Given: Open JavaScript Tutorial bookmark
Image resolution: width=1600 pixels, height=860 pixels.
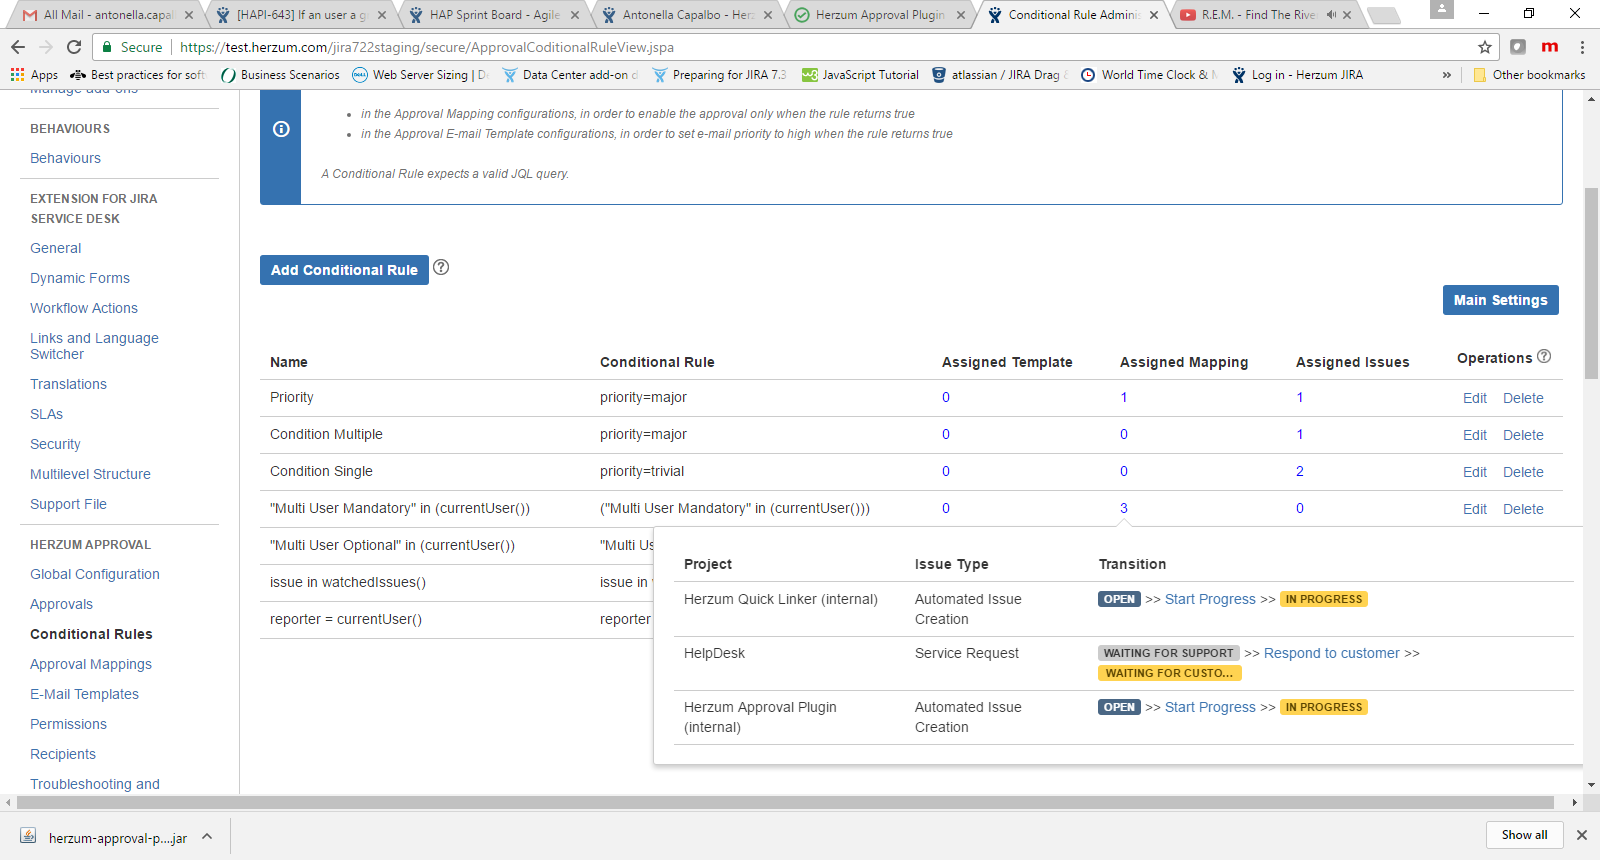Looking at the screenshot, I should click(860, 75).
